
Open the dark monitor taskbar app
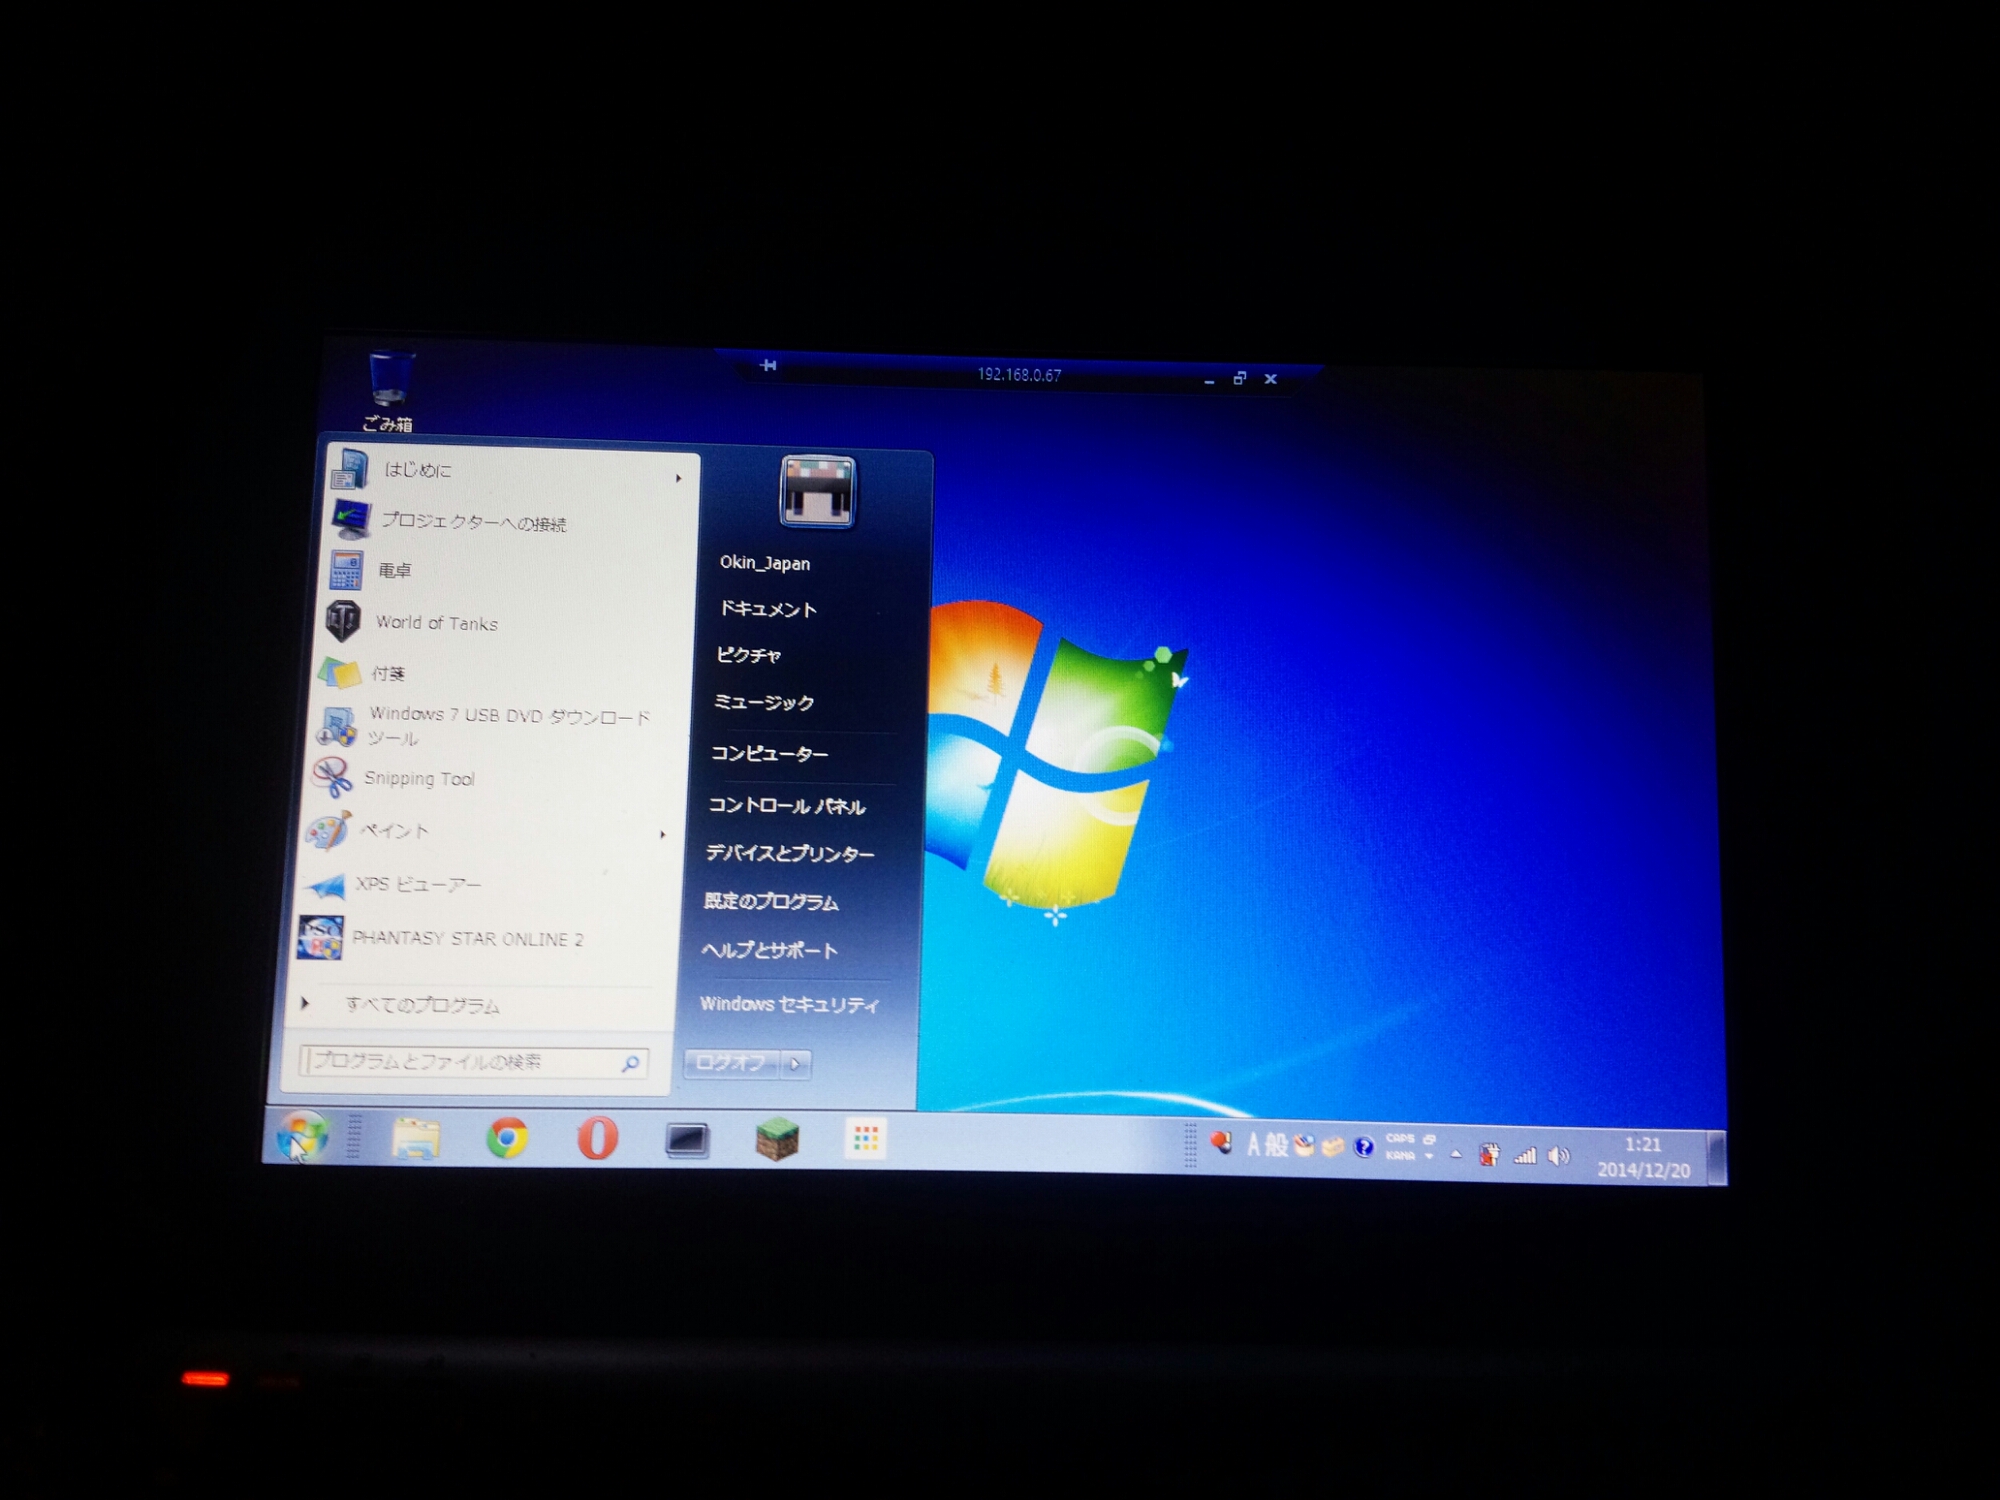click(x=687, y=1140)
